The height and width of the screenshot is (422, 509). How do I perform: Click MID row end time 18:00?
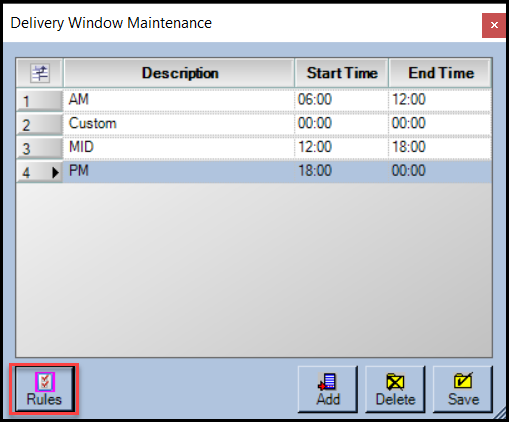pyautogui.click(x=440, y=147)
